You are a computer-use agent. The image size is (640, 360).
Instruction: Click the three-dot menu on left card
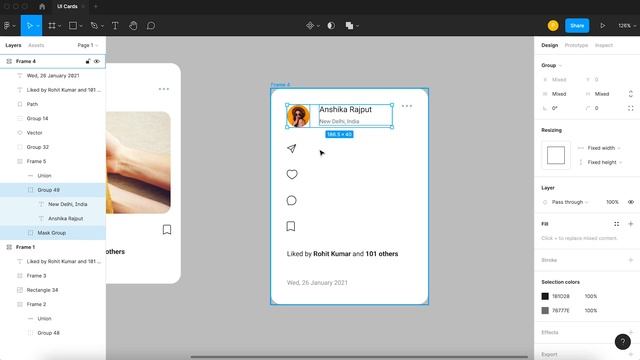pyautogui.click(x=164, y=89)
